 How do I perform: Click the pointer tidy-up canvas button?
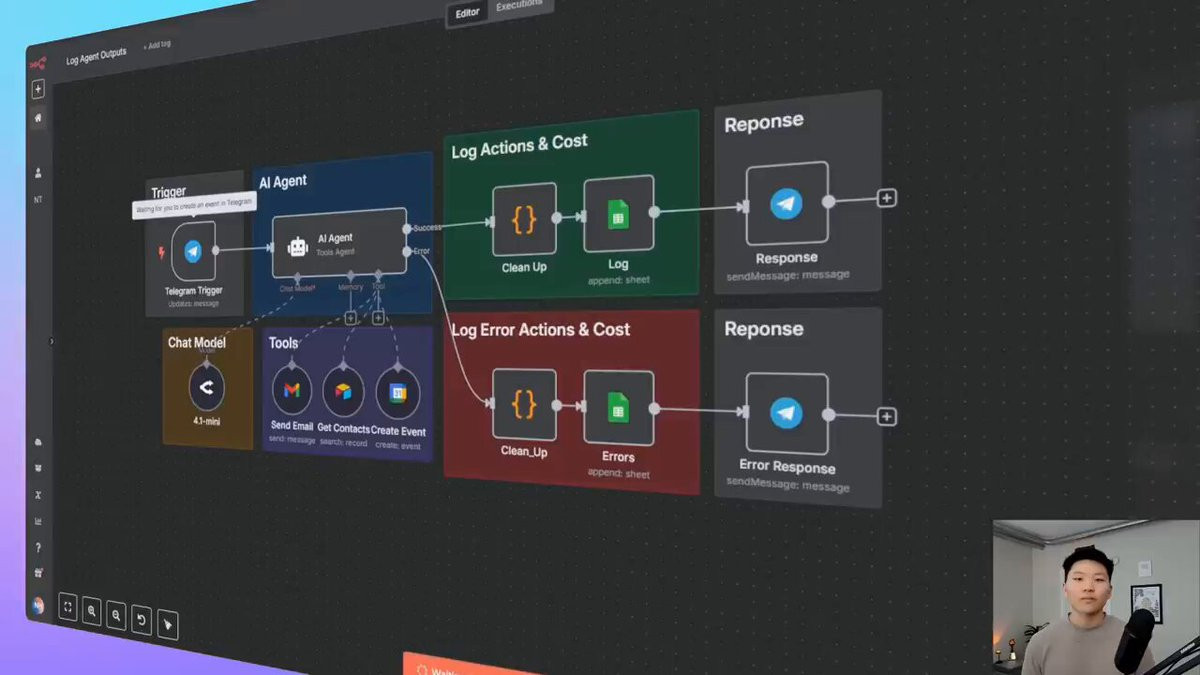[167, 626]
